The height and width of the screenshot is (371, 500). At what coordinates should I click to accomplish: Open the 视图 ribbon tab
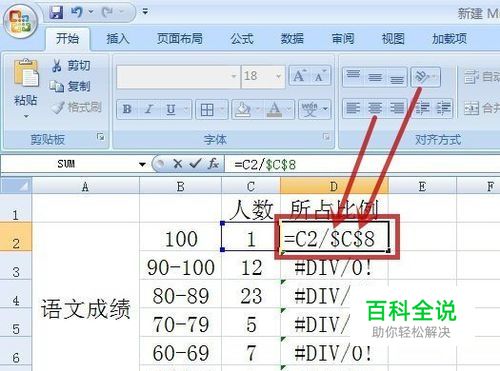click(x=393, y=39)
